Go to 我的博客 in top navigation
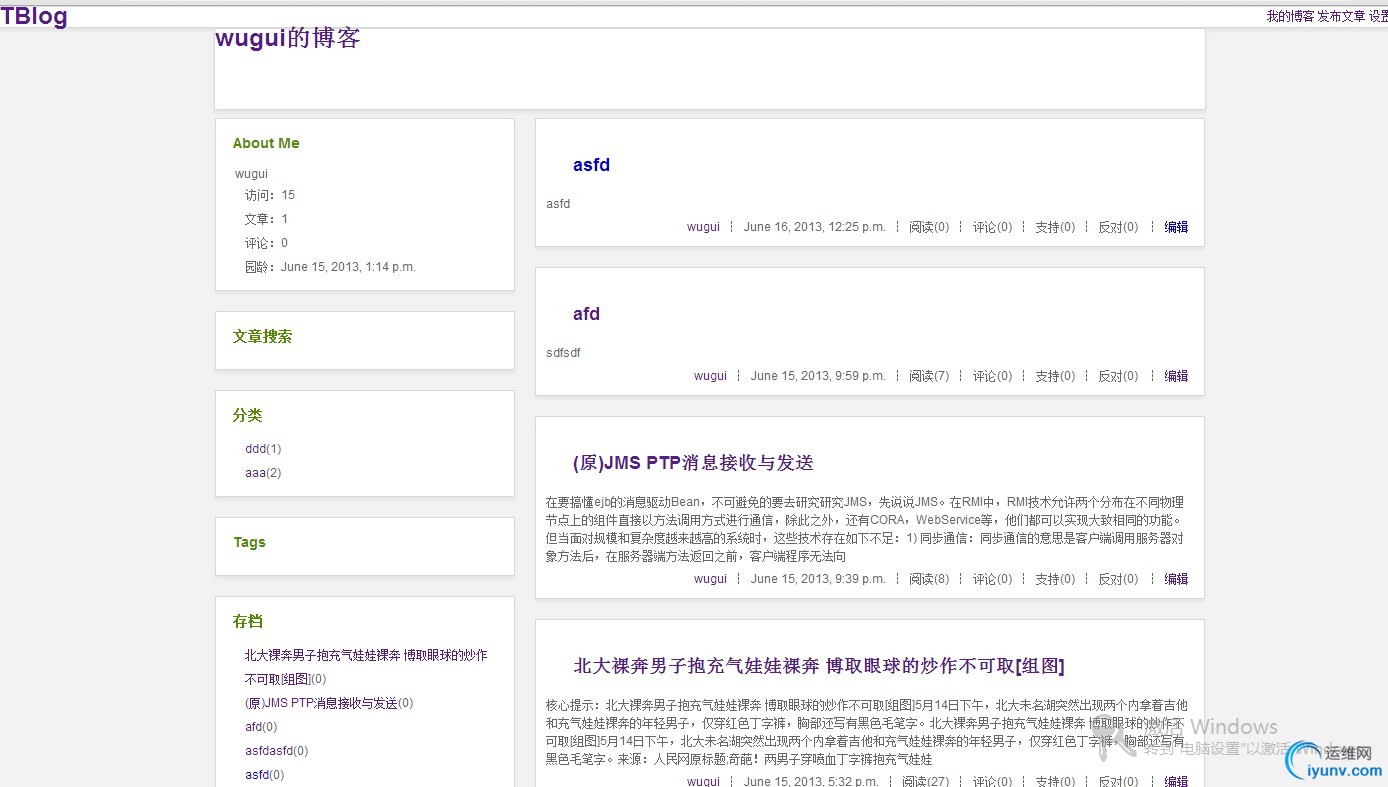The image size is (1388, 787). tap(1290, 16)
